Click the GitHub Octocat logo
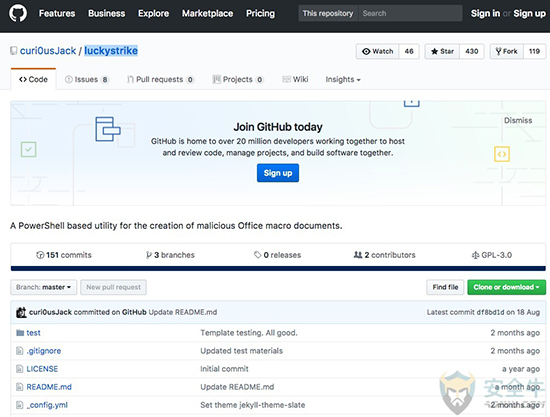 point(18,13)
